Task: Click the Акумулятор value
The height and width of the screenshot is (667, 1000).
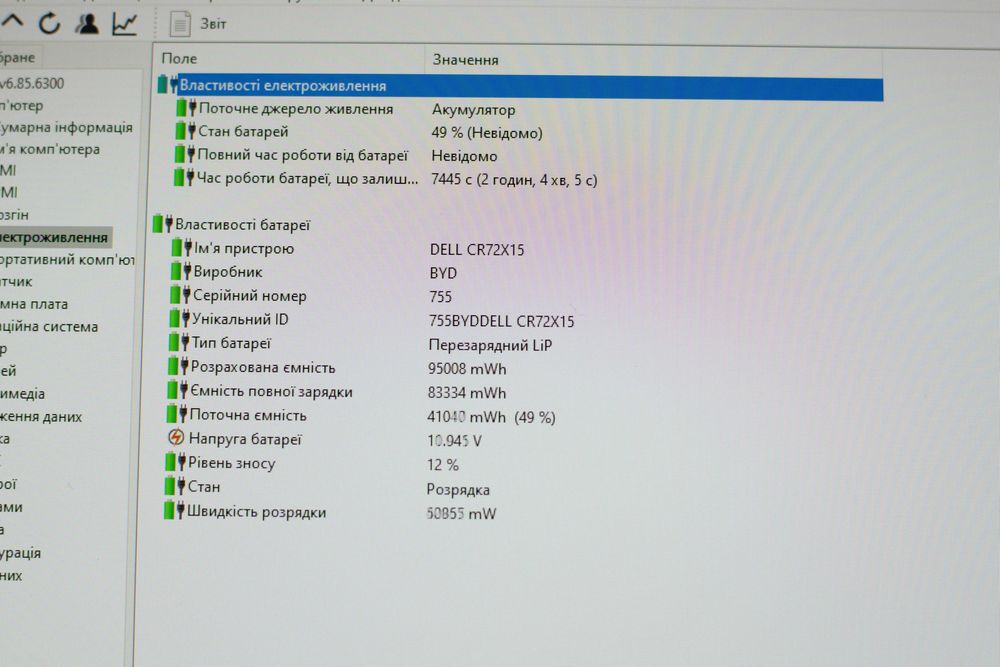Action: [x=473, y=110]
